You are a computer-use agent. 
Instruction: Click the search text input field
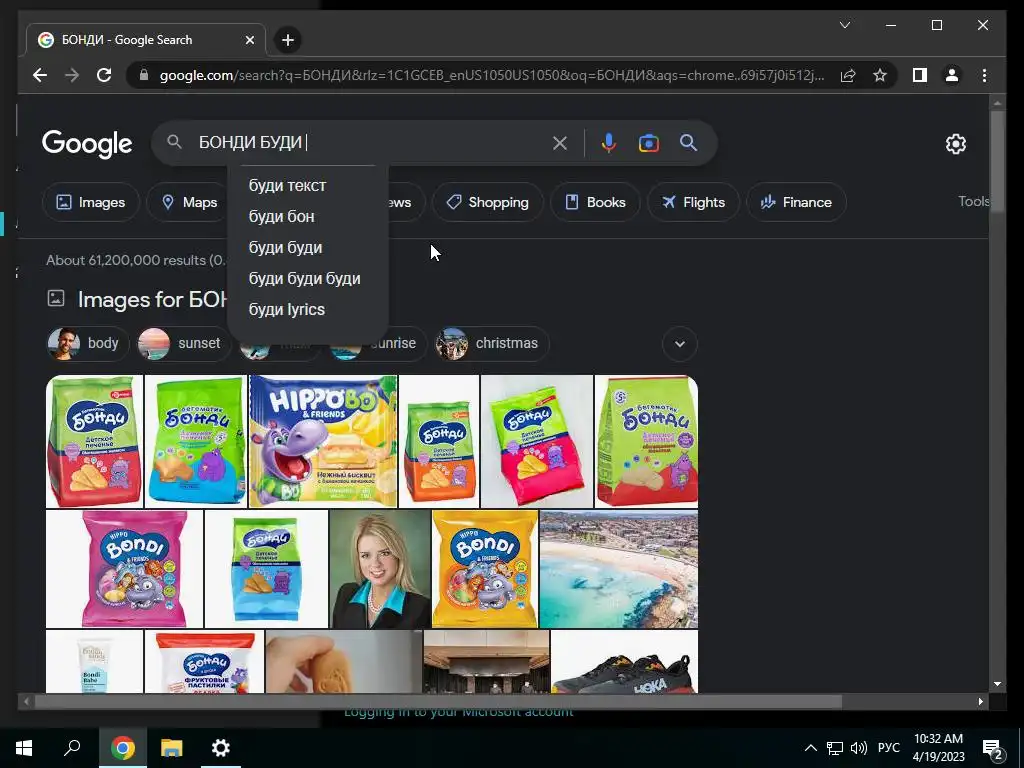tap(370, 142)
